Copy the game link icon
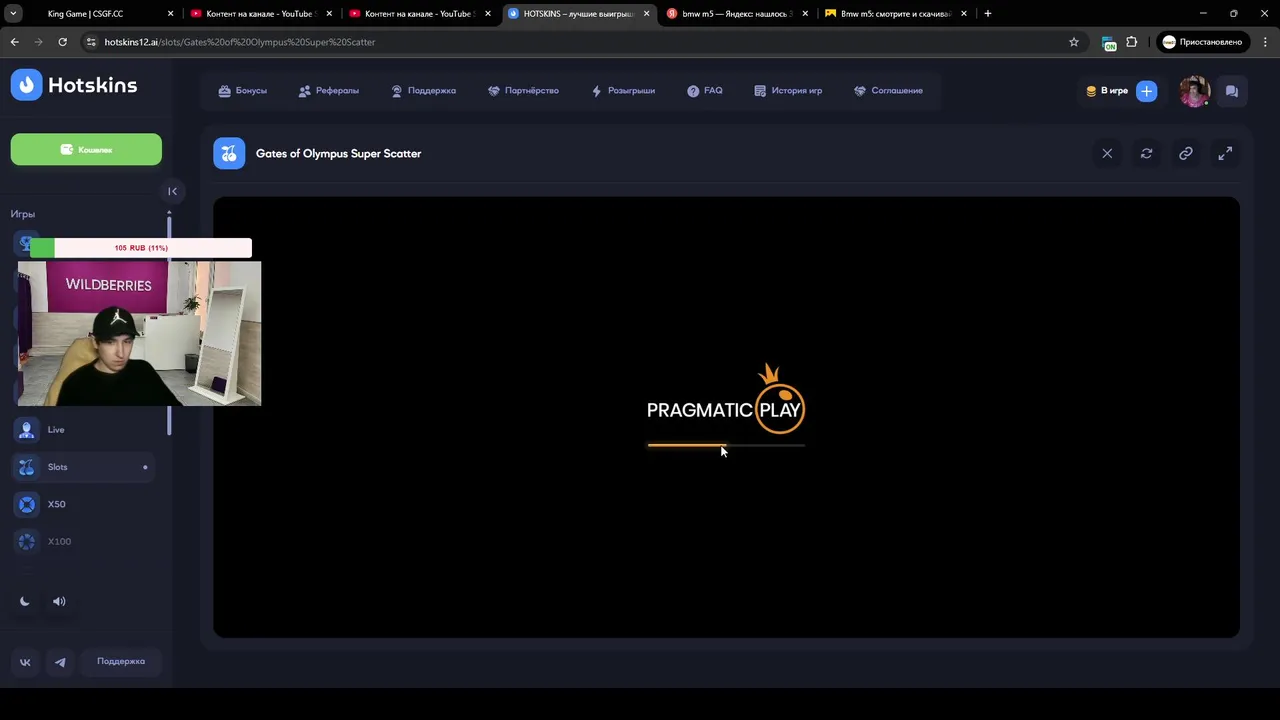 [x=1186, y=153]
